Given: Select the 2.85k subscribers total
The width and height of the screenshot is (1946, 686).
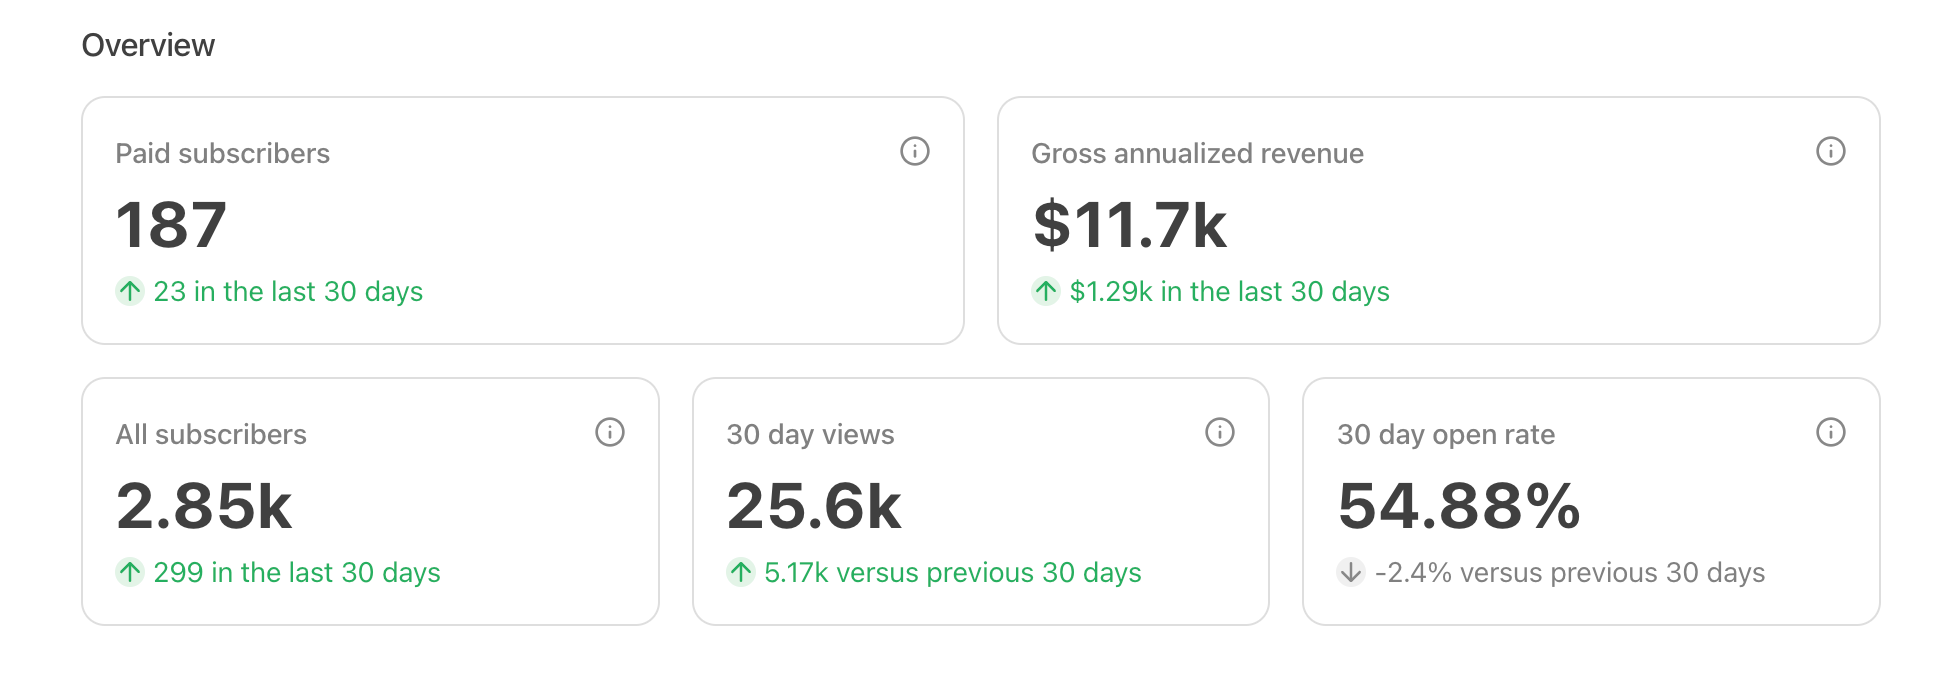Looking at the screenshot, I should coord(204,506).
